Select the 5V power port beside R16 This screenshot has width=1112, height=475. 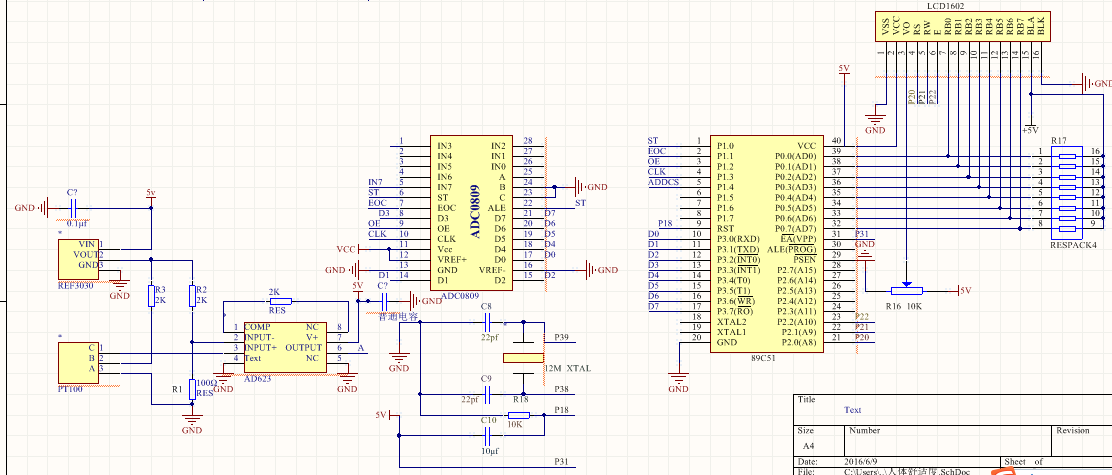964,290
